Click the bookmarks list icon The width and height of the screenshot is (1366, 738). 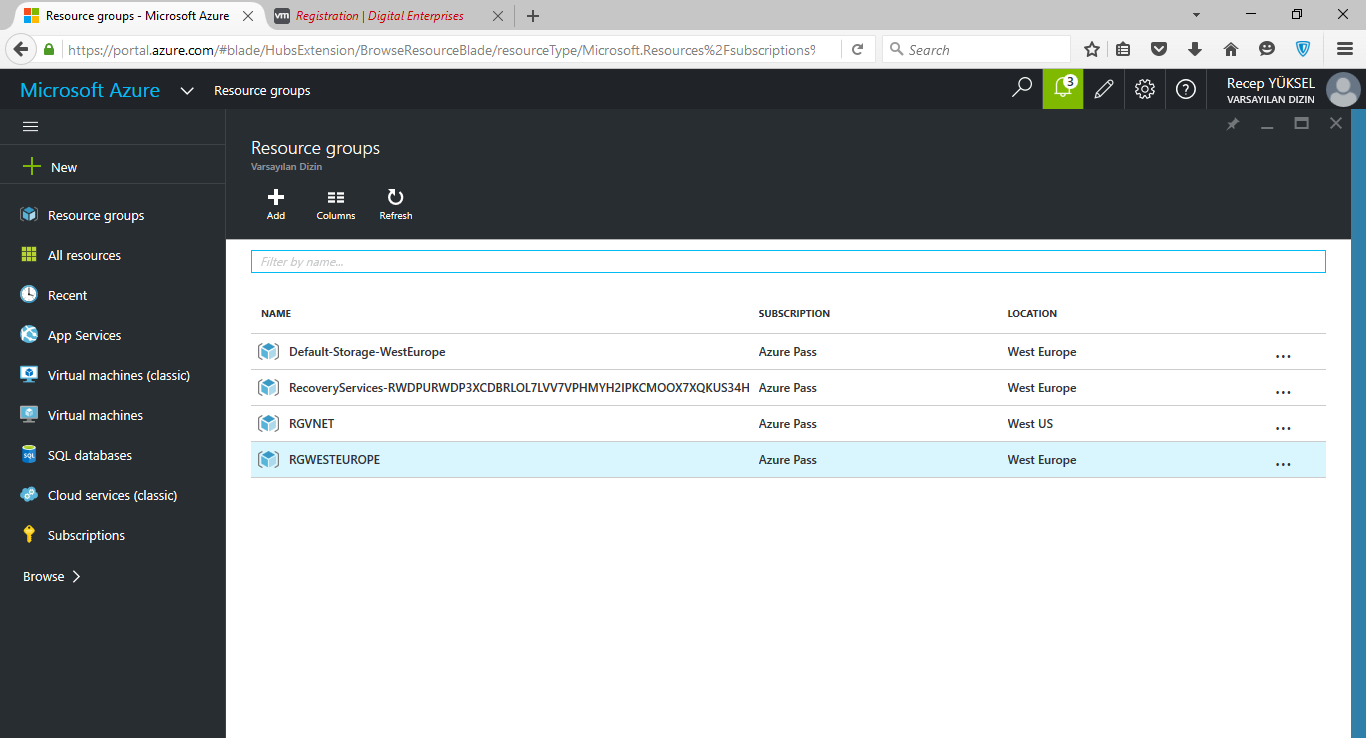[1123, 49]
